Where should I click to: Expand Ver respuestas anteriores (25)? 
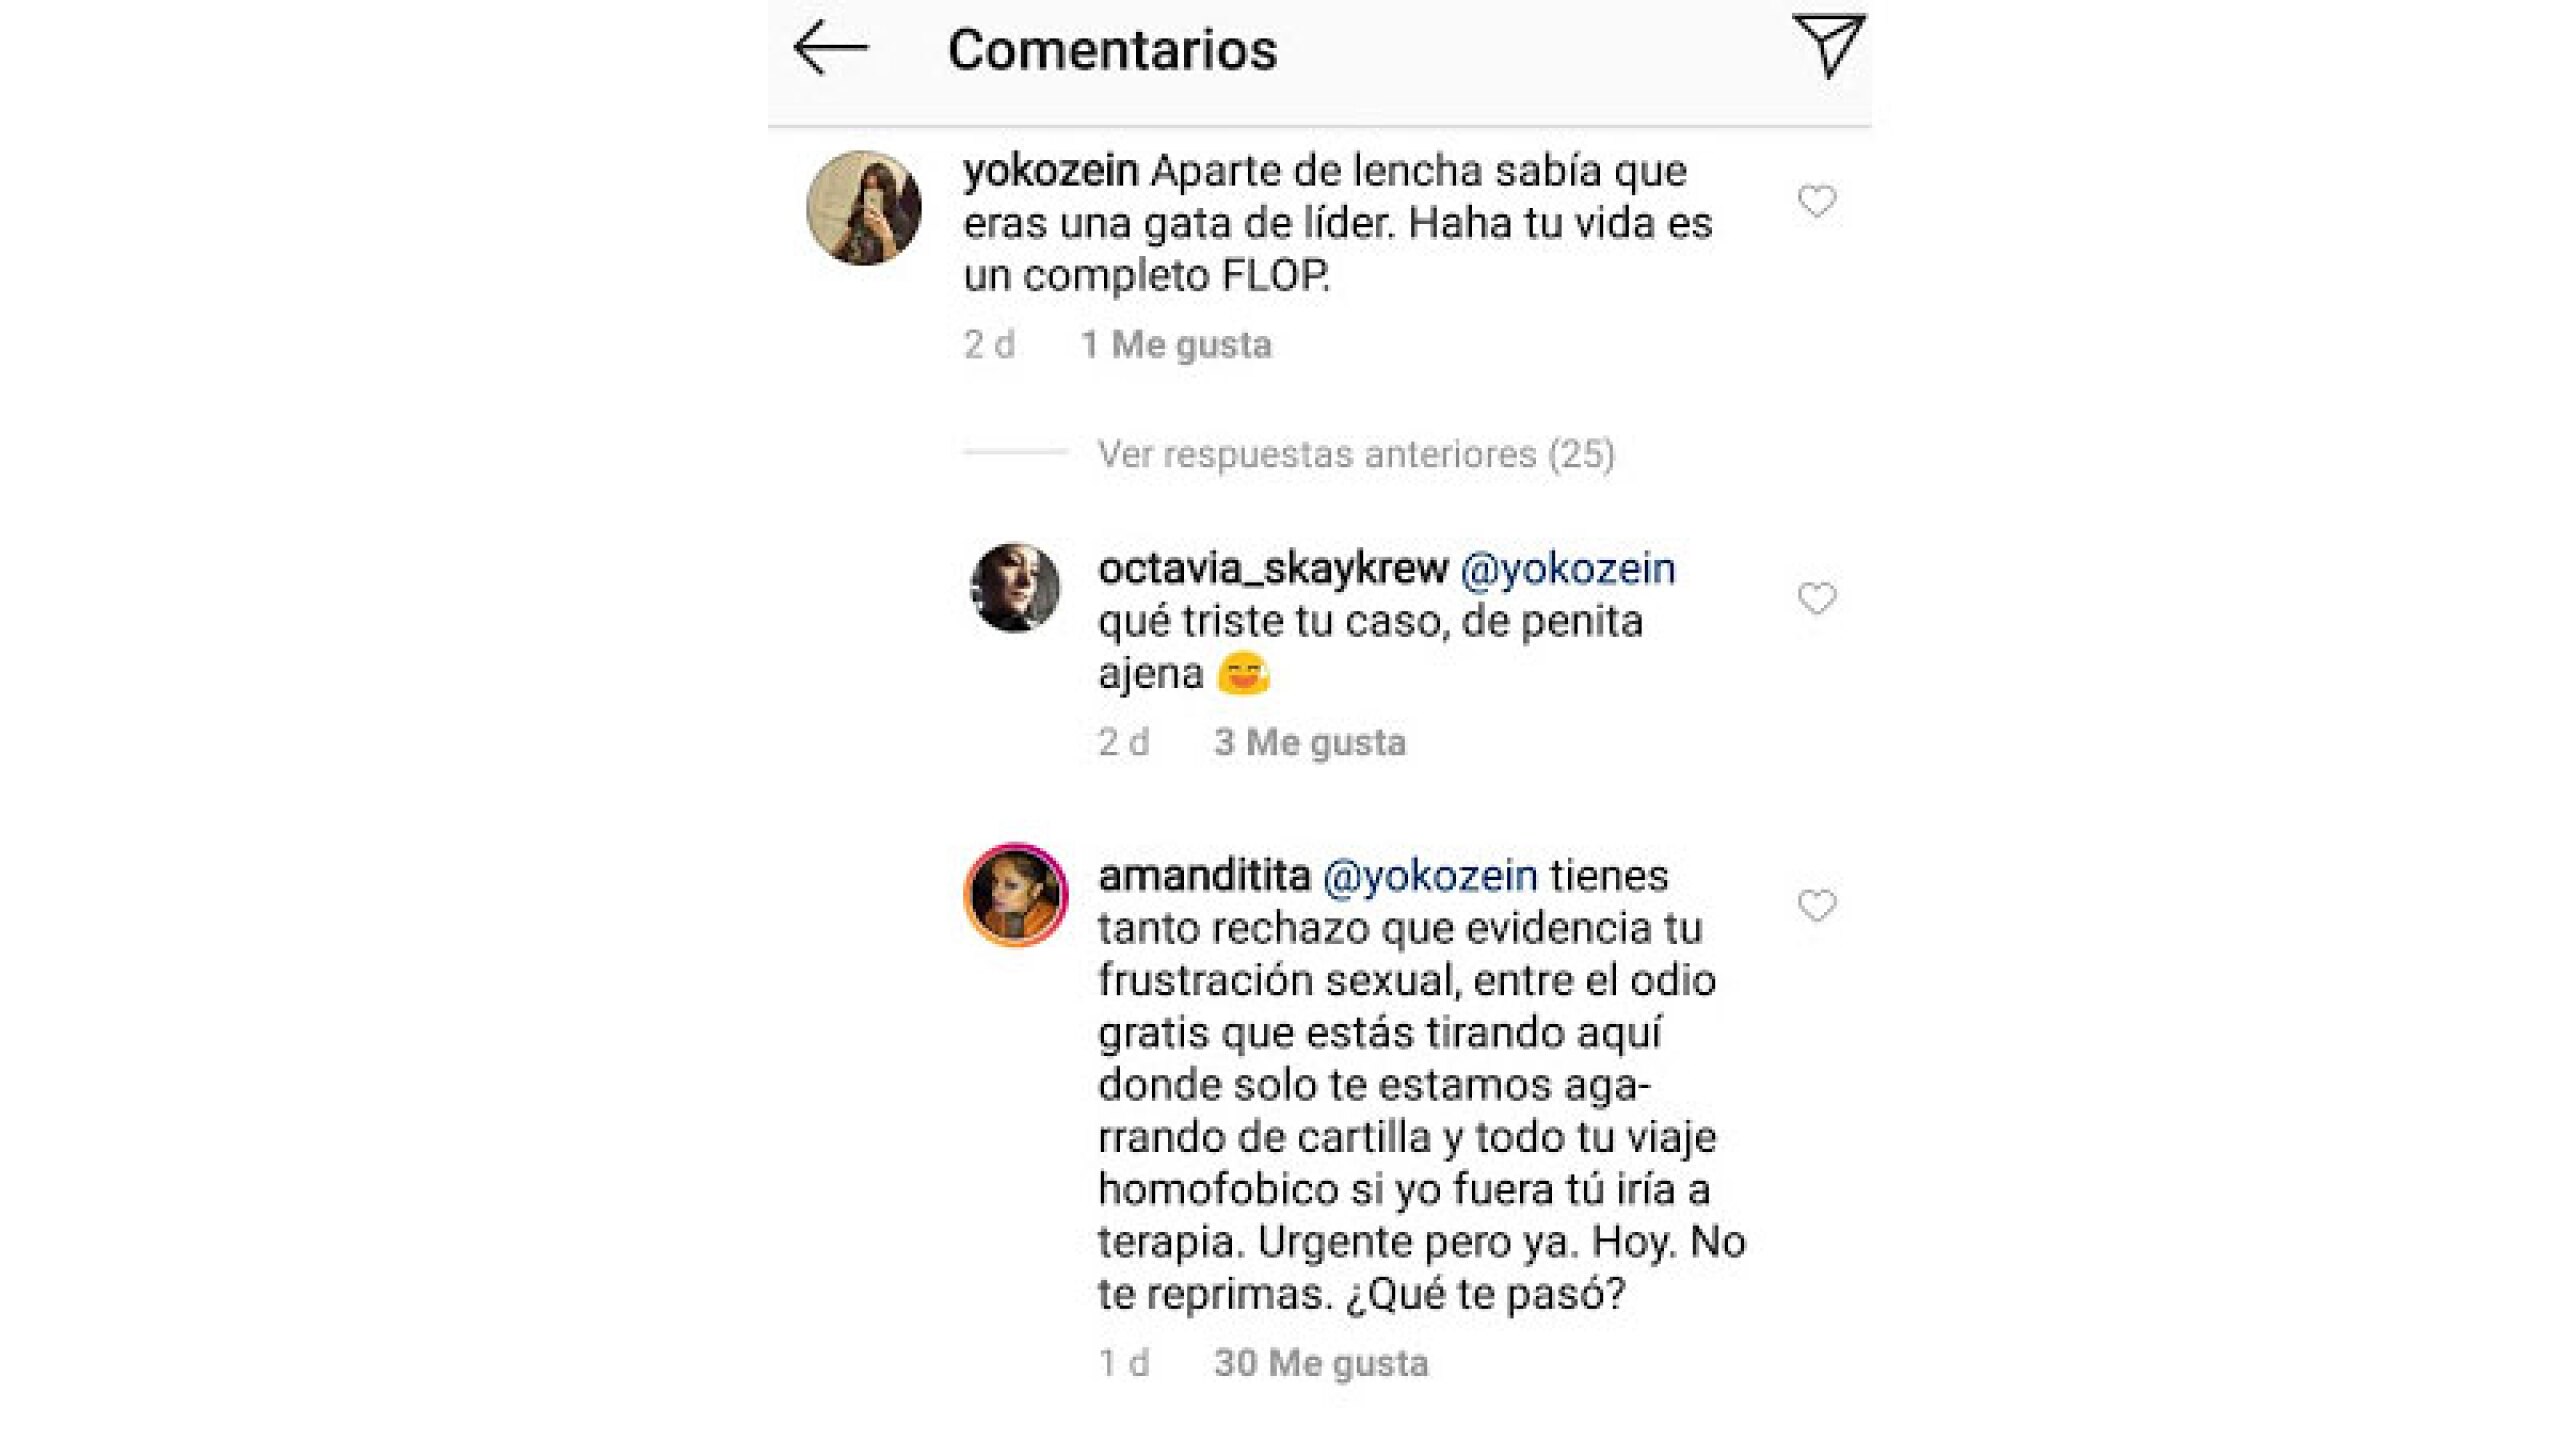click(1355, 454)
